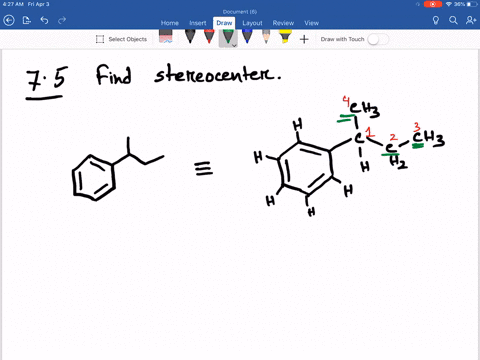Pick the black pen
Viewport: 480px width, 360px height.
(190, 37)
